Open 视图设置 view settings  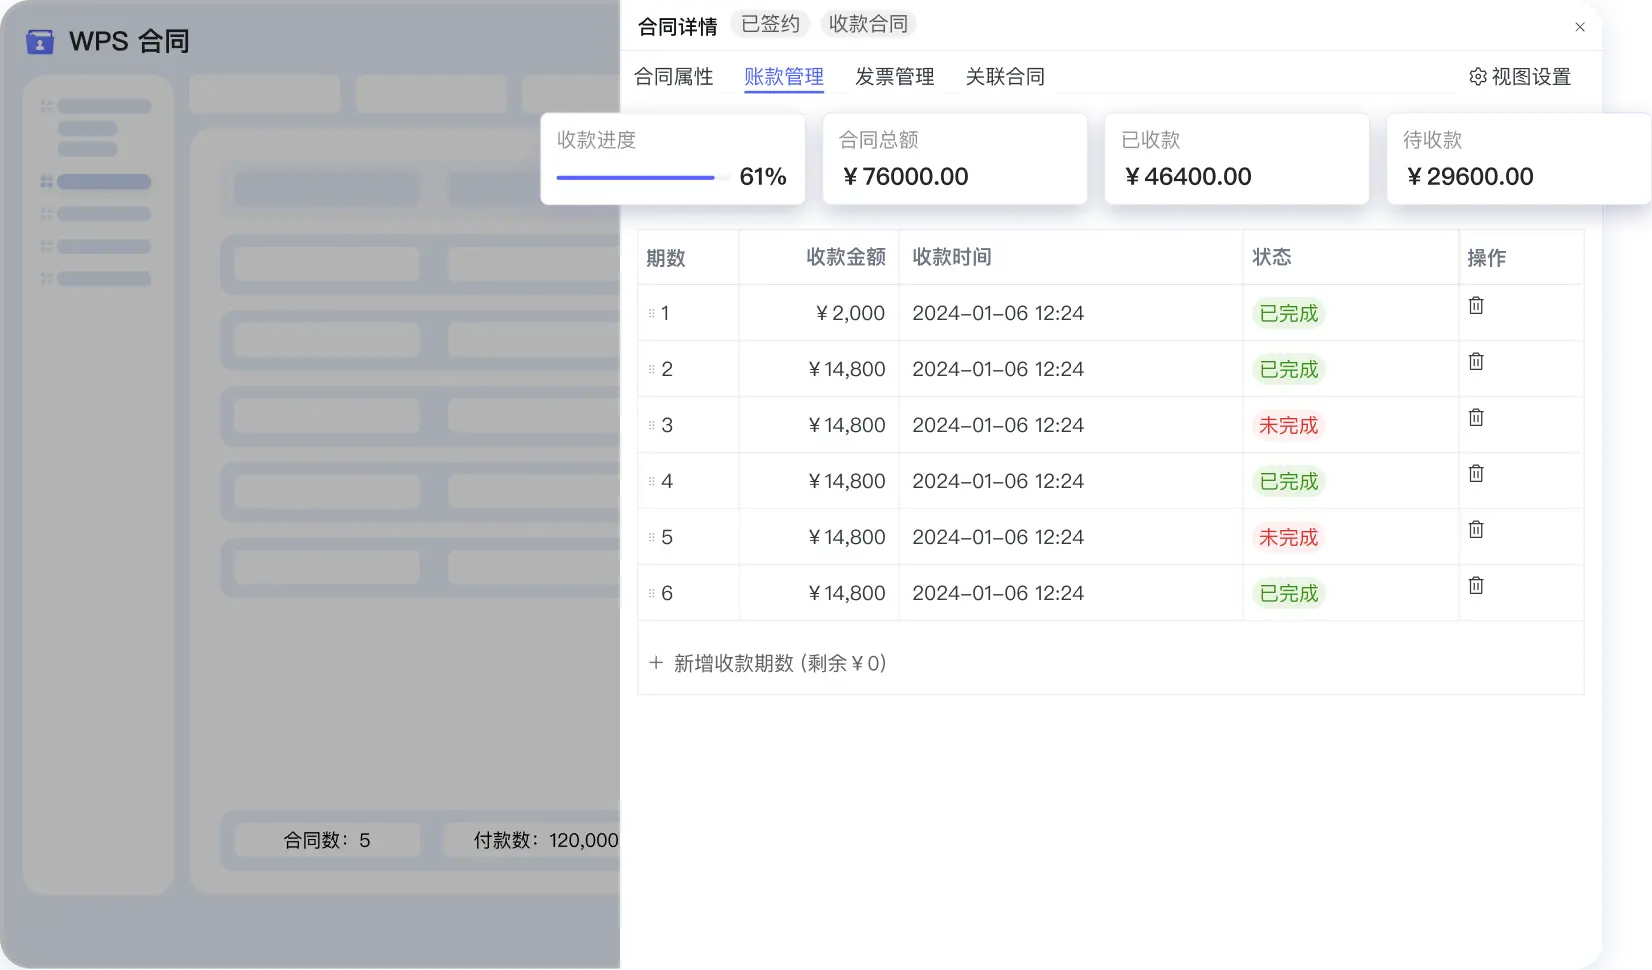tap(1520, 77)
